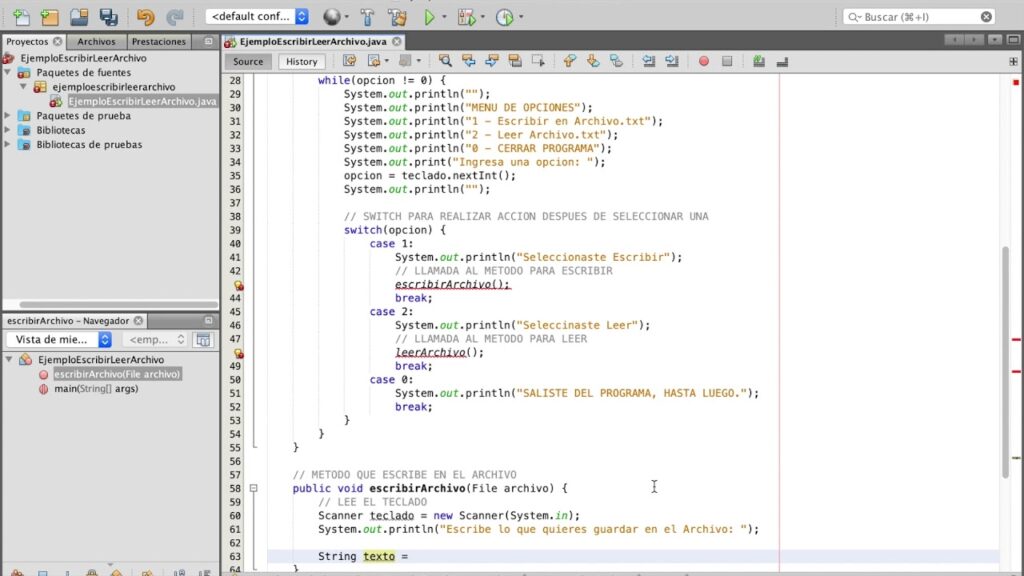The width and height of the screenshot is (1024, 576).
Task: Click the editor vertical scrollbar
Action: [1005, 360]
